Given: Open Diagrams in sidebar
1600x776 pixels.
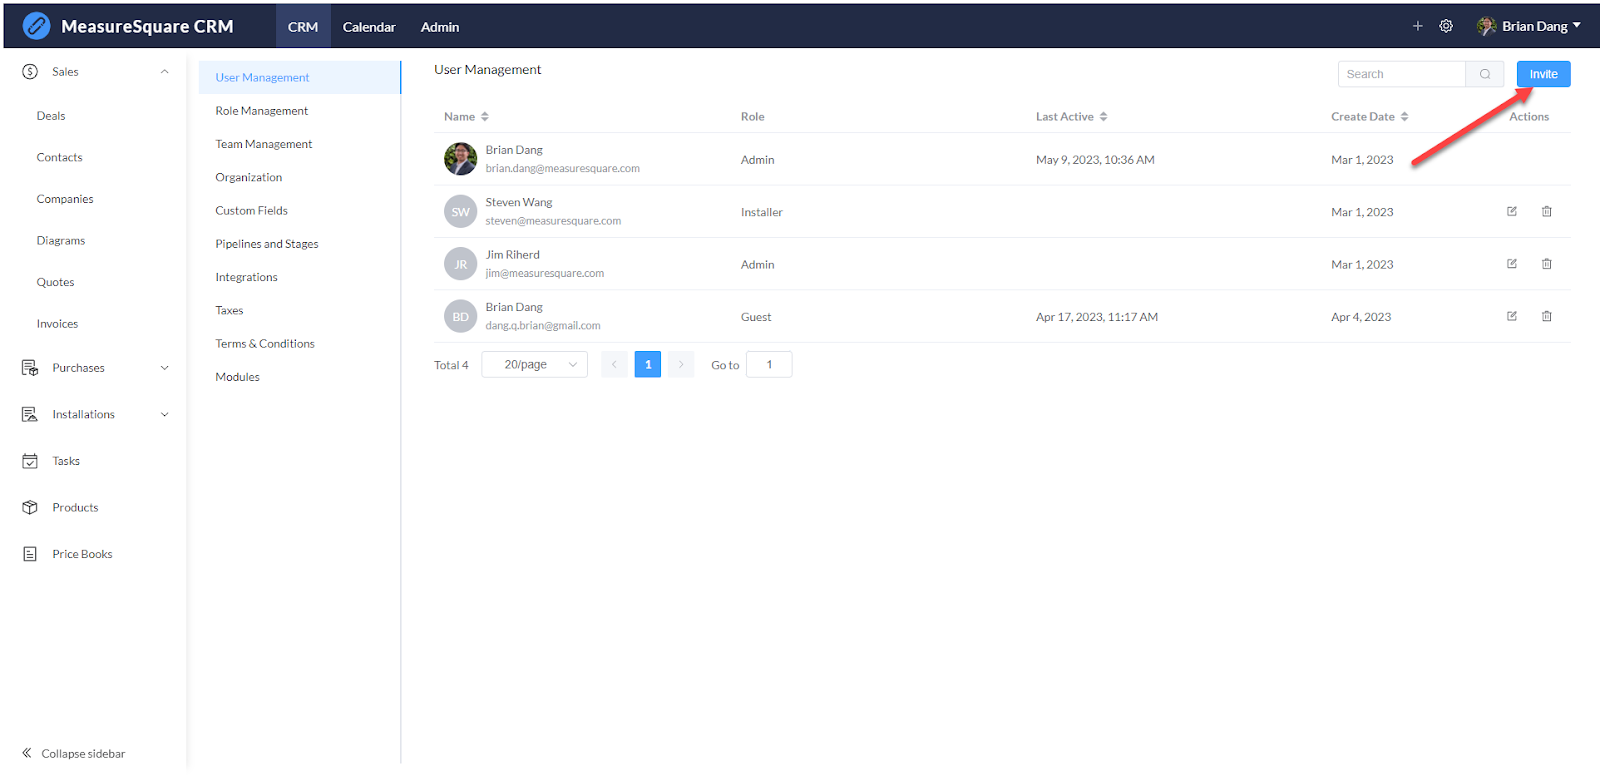Looking at the screenshot, I should [61, 241].
